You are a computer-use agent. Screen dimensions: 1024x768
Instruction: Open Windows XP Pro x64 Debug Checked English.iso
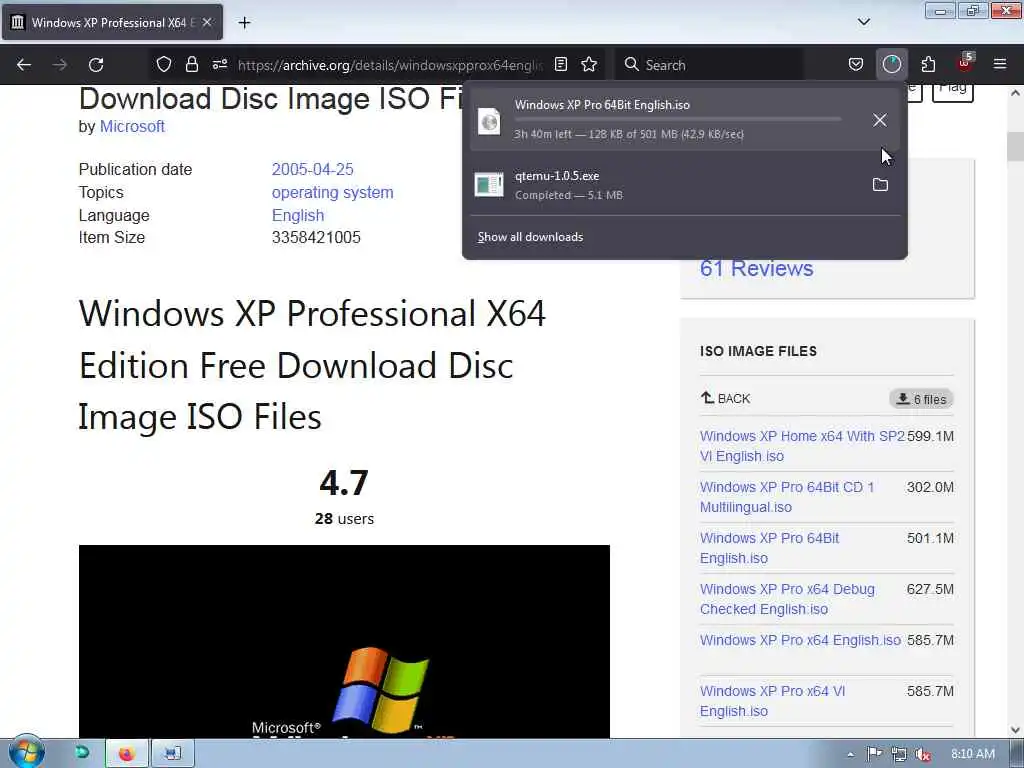pyautogui.click(x=787, y=599)
